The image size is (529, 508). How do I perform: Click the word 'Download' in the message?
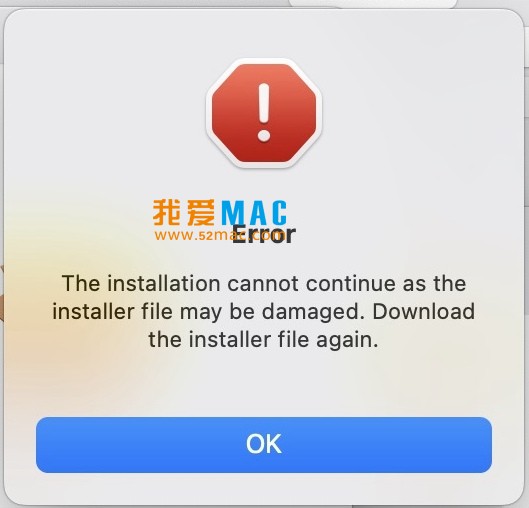(424, 311)
